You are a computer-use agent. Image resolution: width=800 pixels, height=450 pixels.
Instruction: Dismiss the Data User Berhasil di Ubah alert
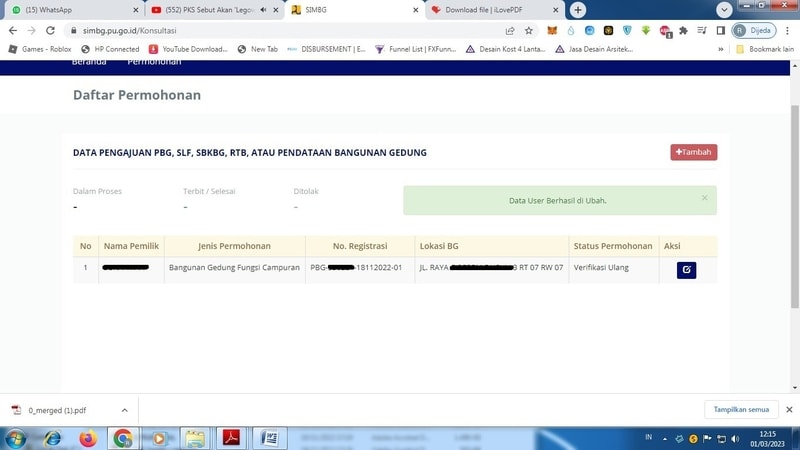coord(704,198)
